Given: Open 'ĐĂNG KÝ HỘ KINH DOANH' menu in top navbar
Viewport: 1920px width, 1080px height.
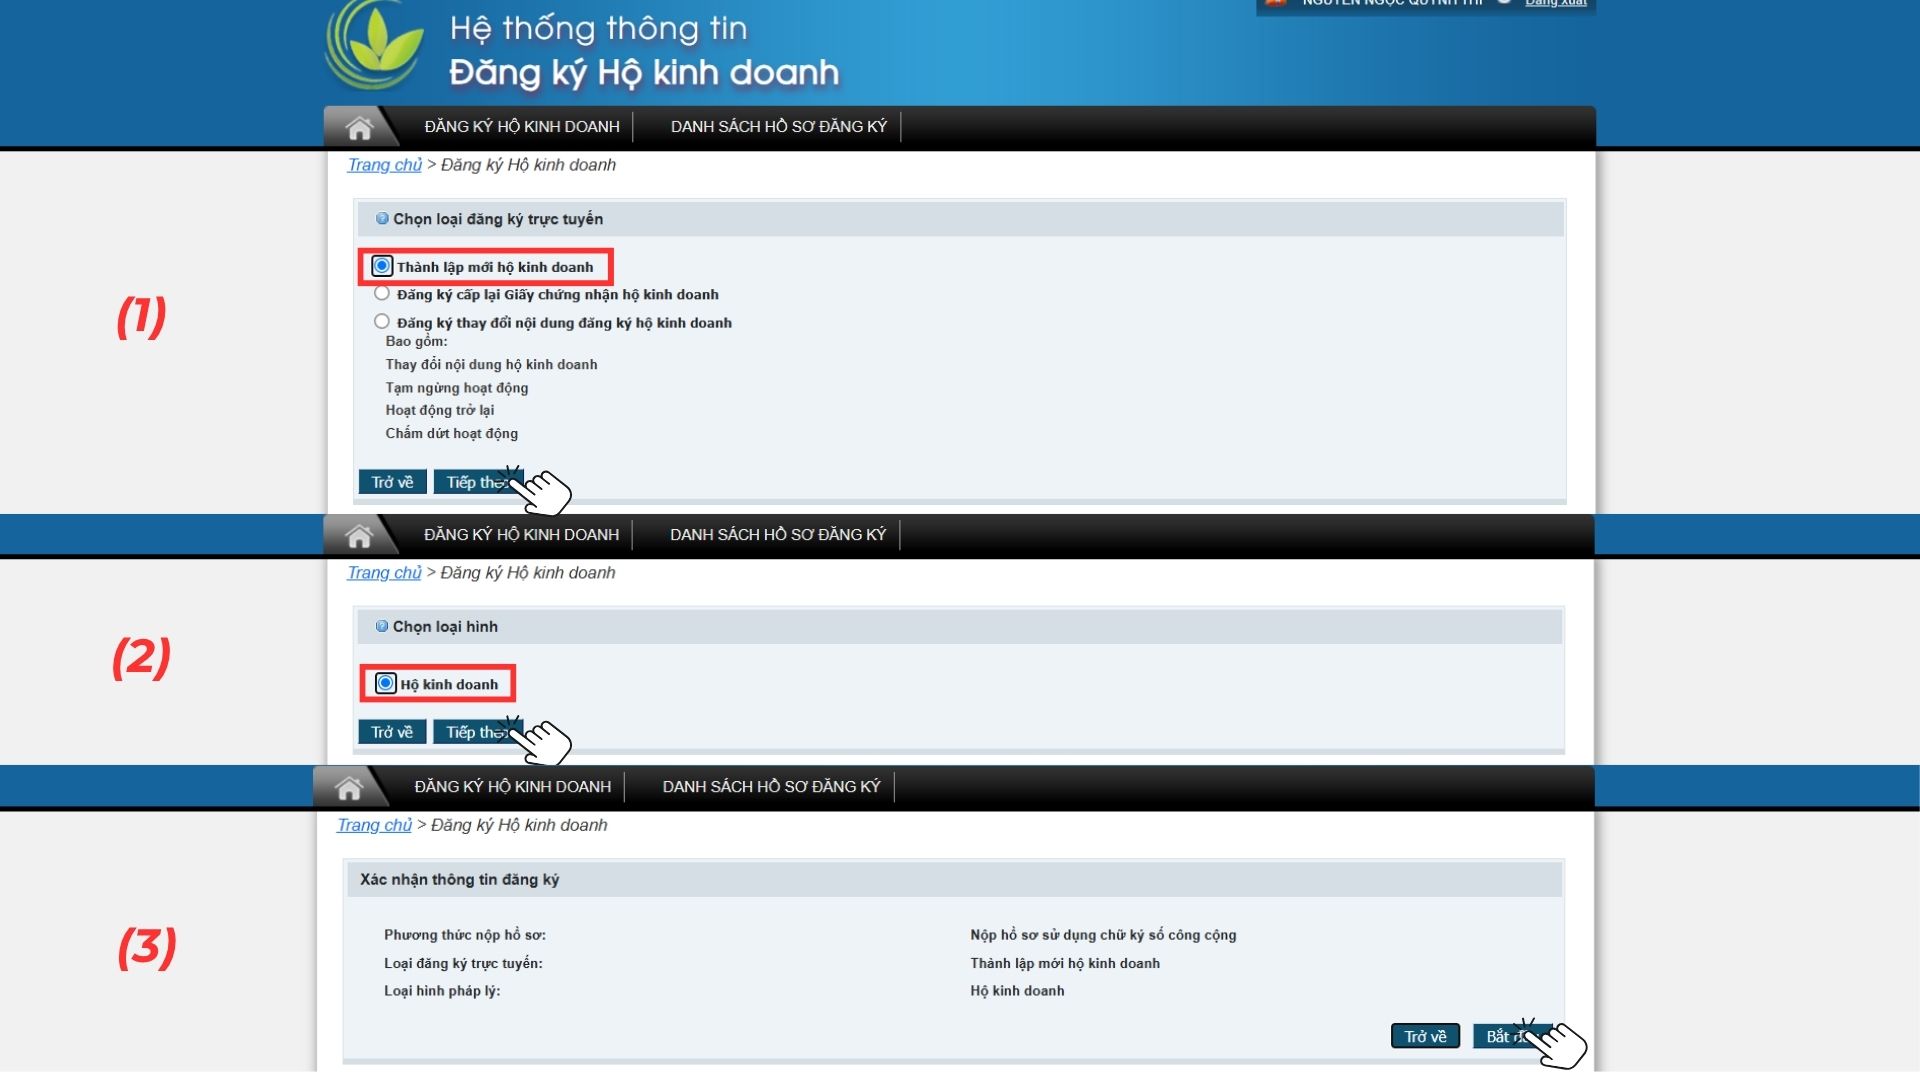Looking at the screenshot, I should [x=522, y=127].
